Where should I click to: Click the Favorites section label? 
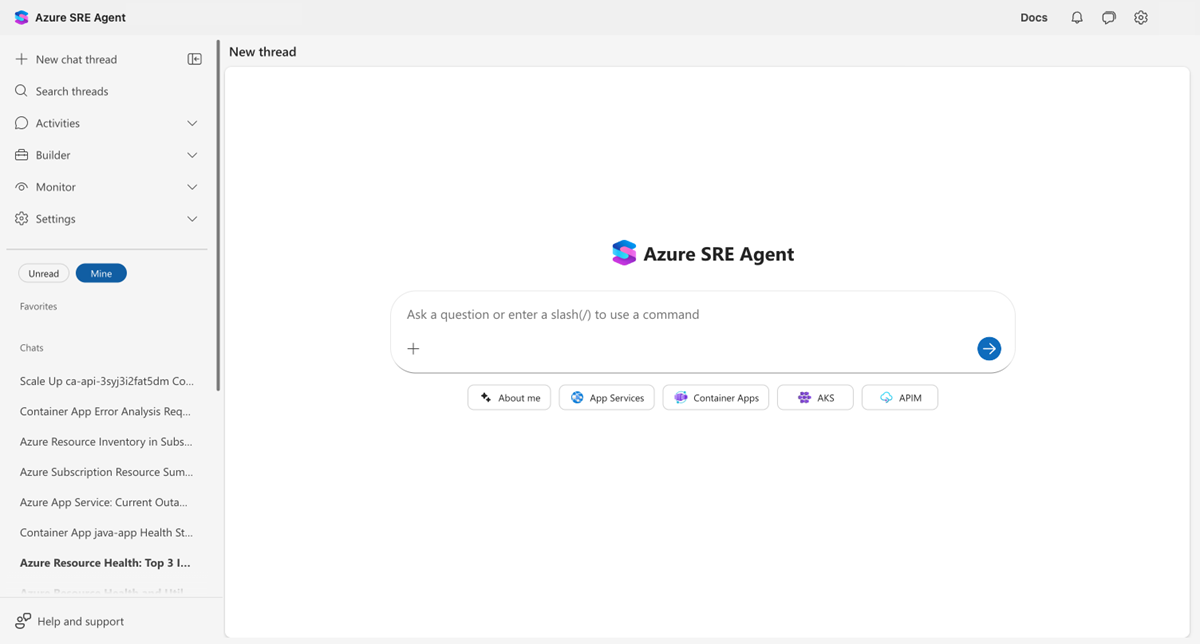[x=38, y=306]
